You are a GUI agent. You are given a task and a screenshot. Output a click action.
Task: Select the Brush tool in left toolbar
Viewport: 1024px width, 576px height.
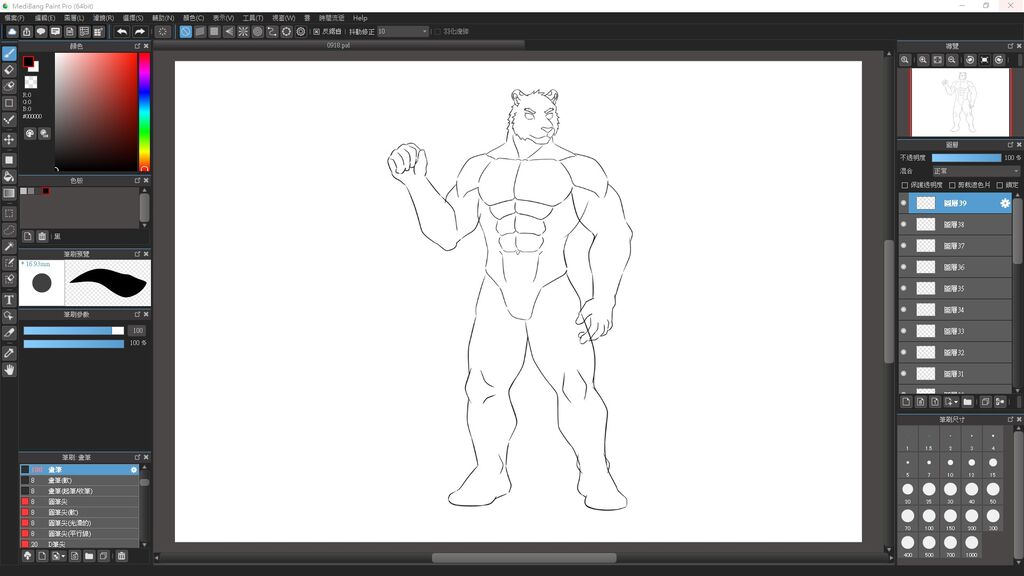[9, 54]
